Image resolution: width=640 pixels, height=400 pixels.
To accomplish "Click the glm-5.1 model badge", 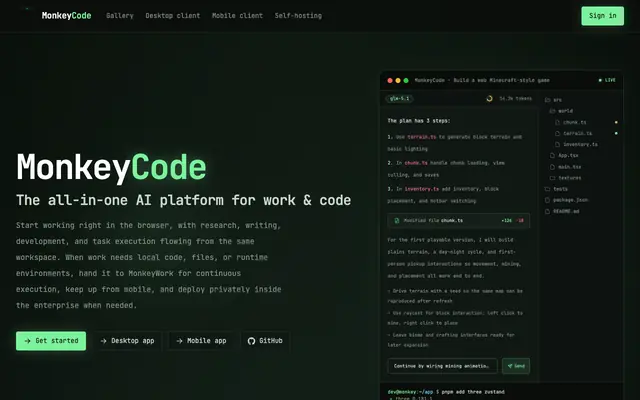I will pos(400,98).
